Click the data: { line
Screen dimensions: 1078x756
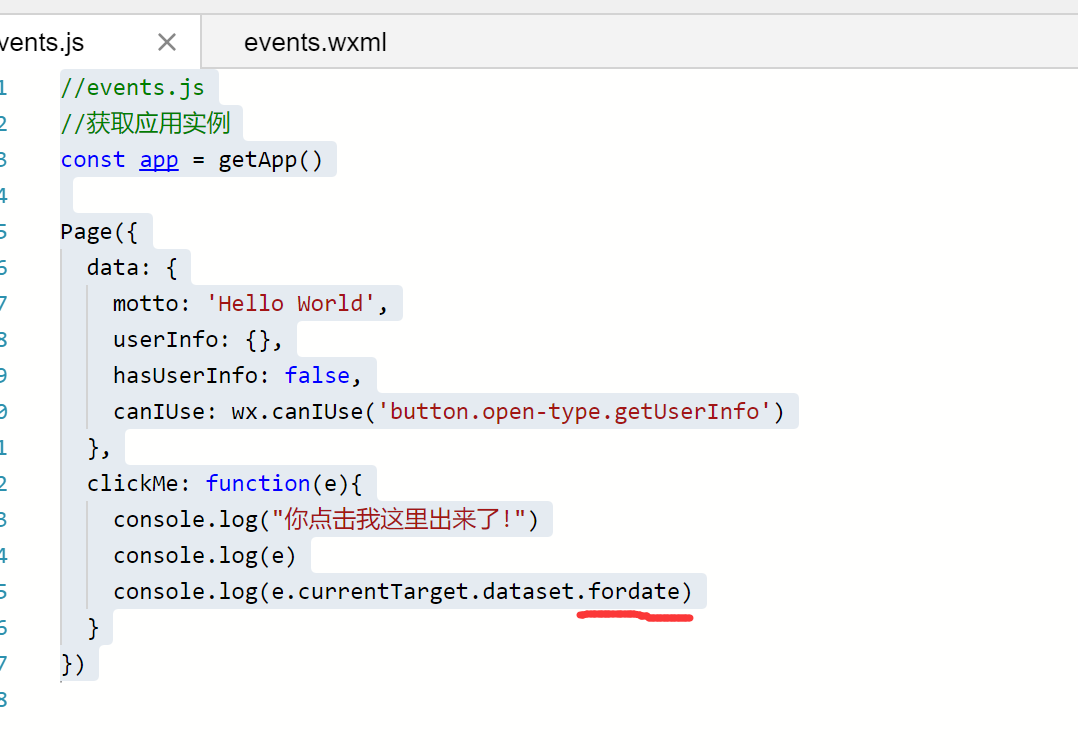click(x=132, y=267)
